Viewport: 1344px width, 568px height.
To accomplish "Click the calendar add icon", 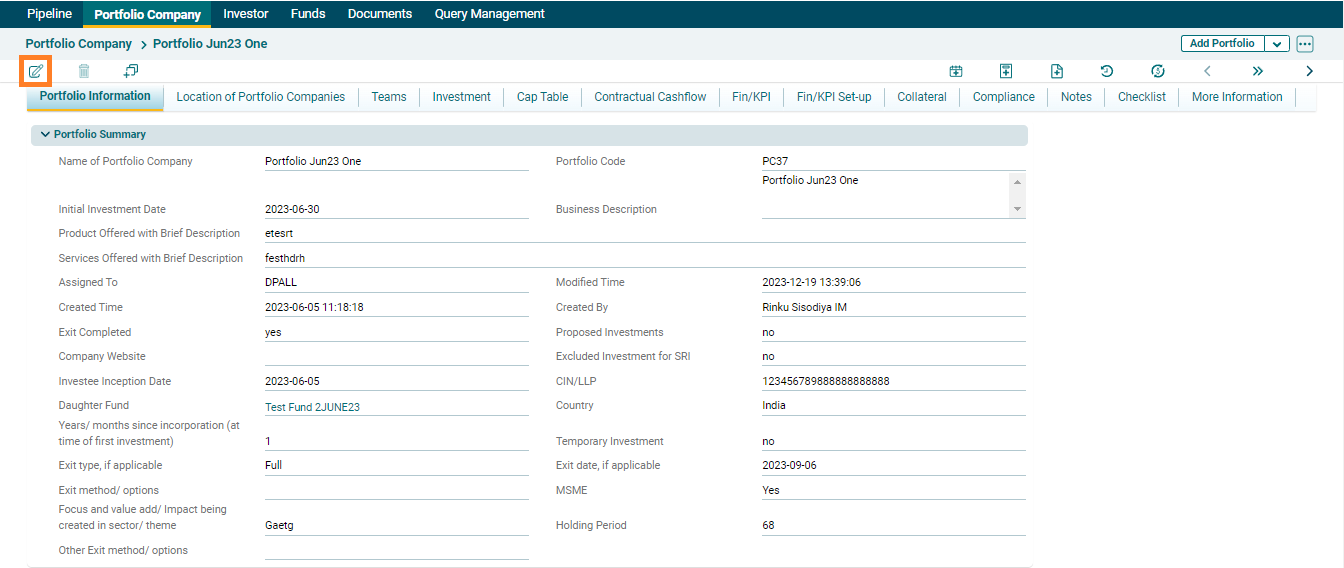I will (956, 71).
